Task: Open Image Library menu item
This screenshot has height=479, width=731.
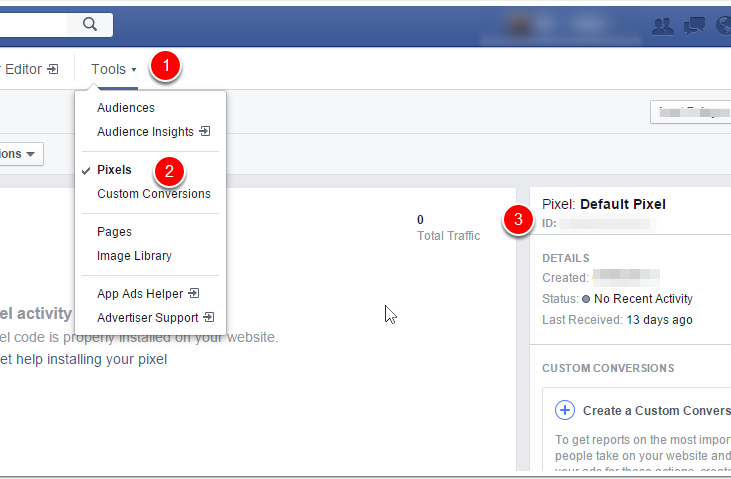Action: [134, 256]
